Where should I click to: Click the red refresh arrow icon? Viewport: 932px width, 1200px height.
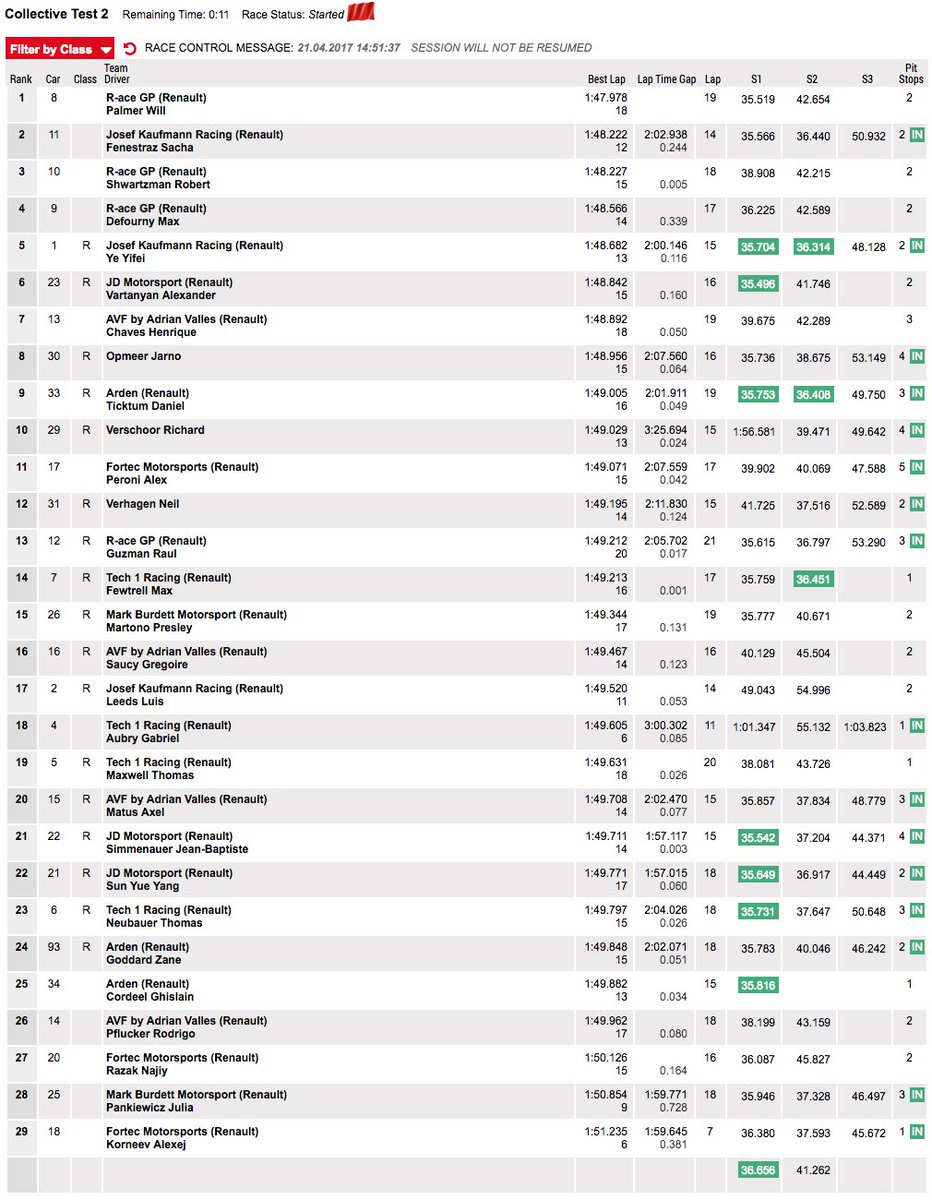coord(130,48)
